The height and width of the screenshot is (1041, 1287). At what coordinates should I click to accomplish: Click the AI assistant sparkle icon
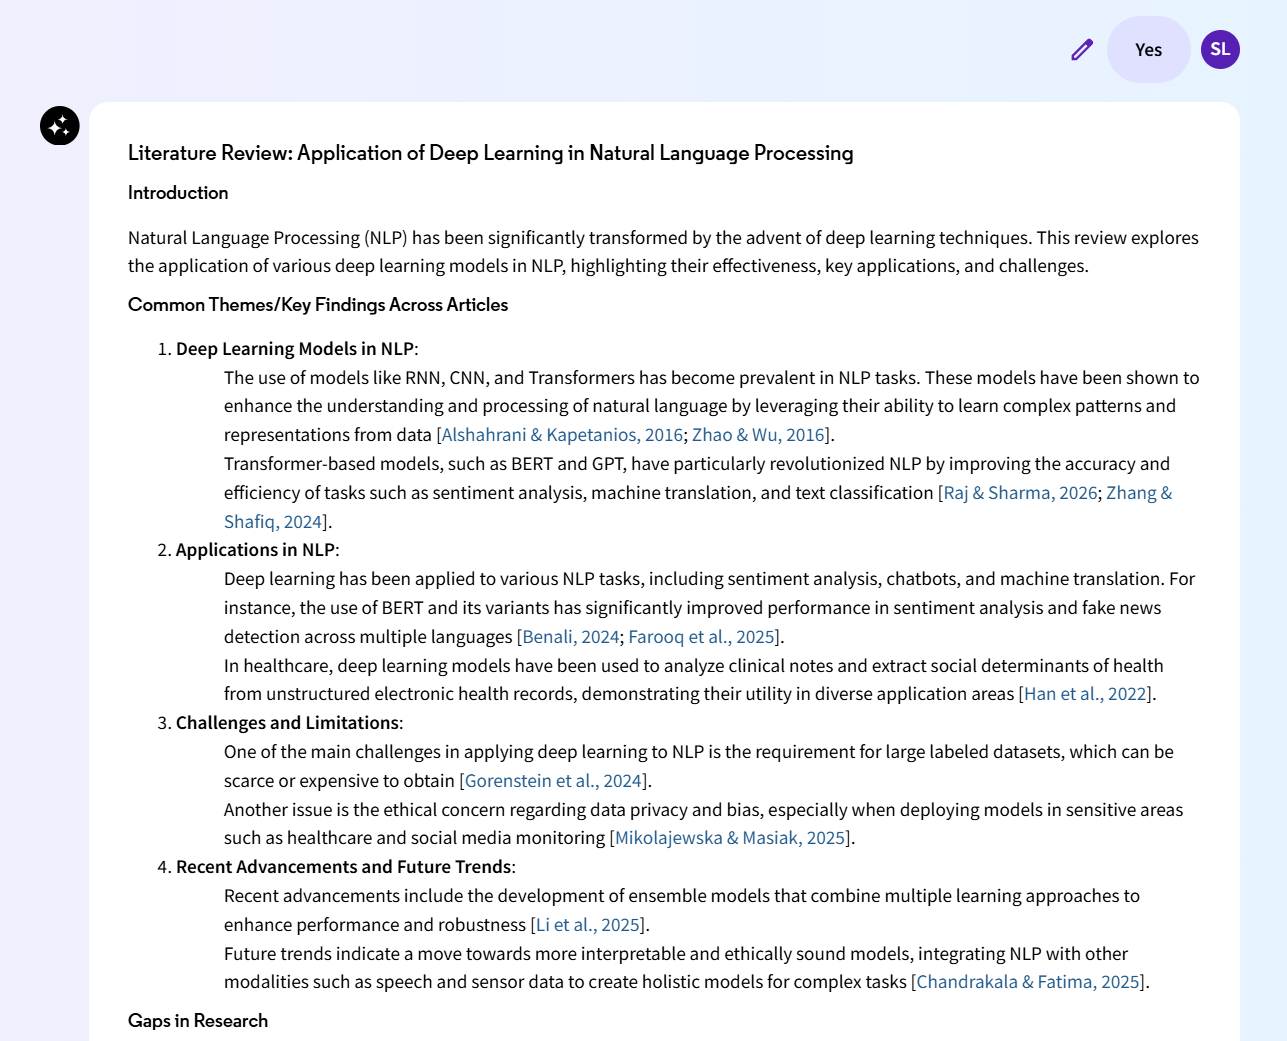click(x=60, y=126)
